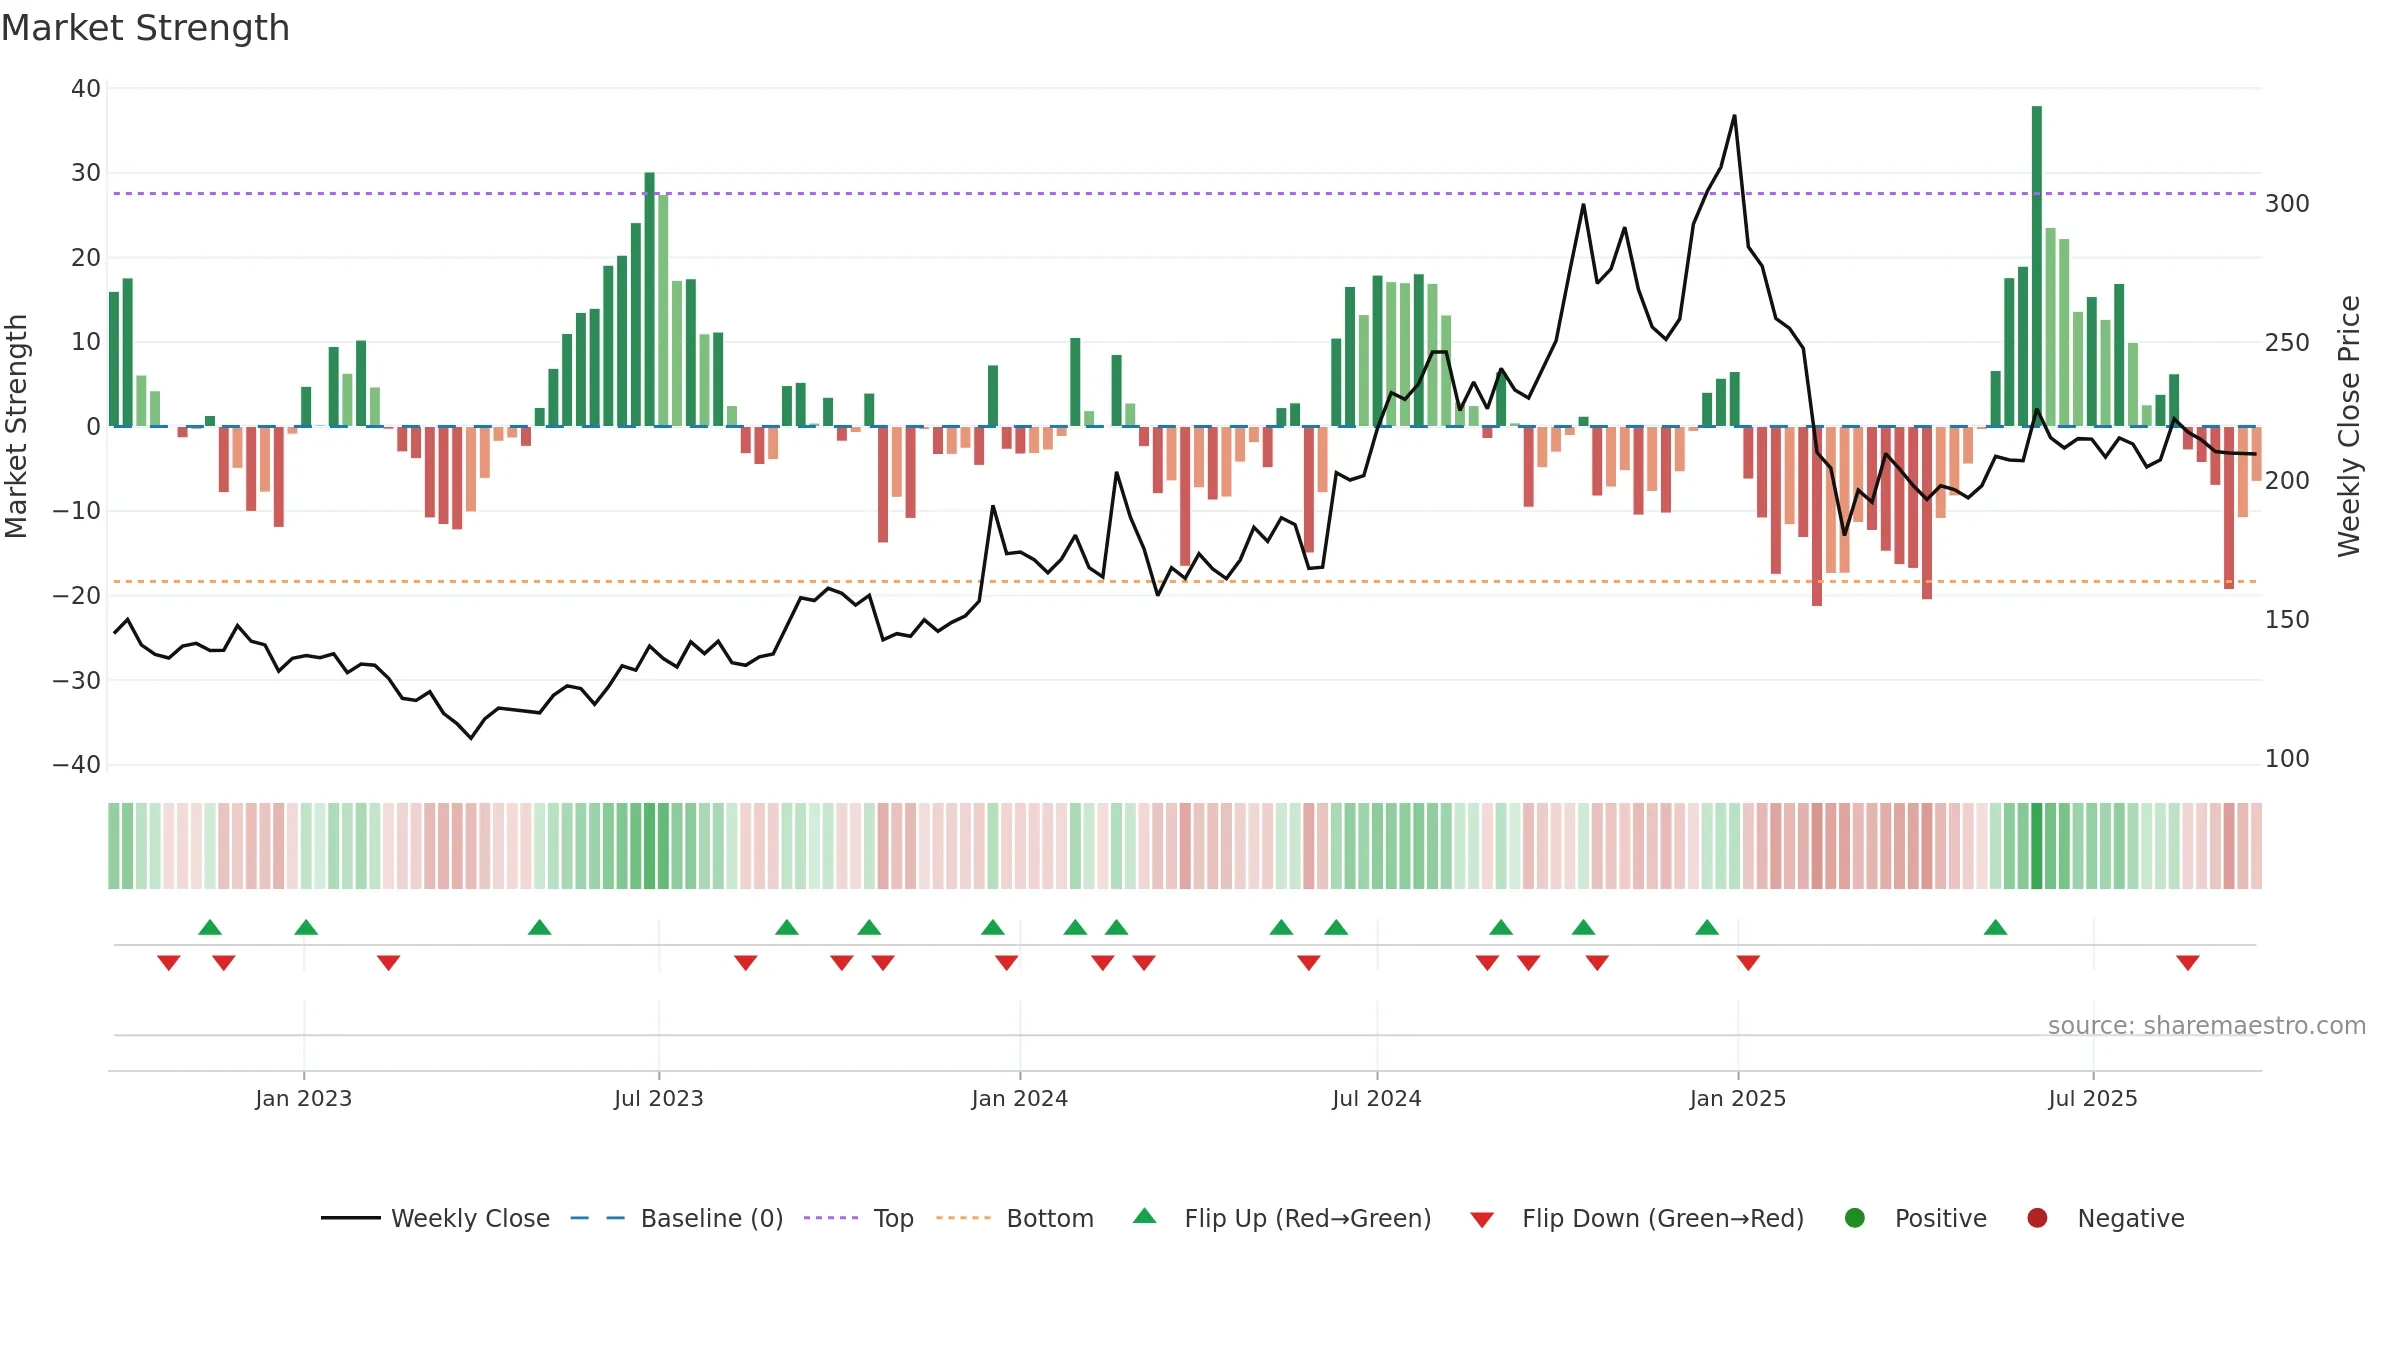Click the red Negative legend dot
This screenshot has width=2400, height=1350.
[x=2037, y=1218]
